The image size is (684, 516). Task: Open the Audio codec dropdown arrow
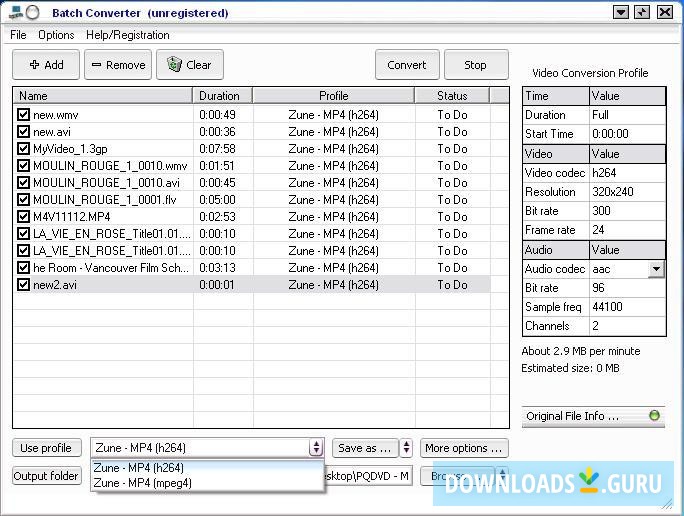[656, 269]
